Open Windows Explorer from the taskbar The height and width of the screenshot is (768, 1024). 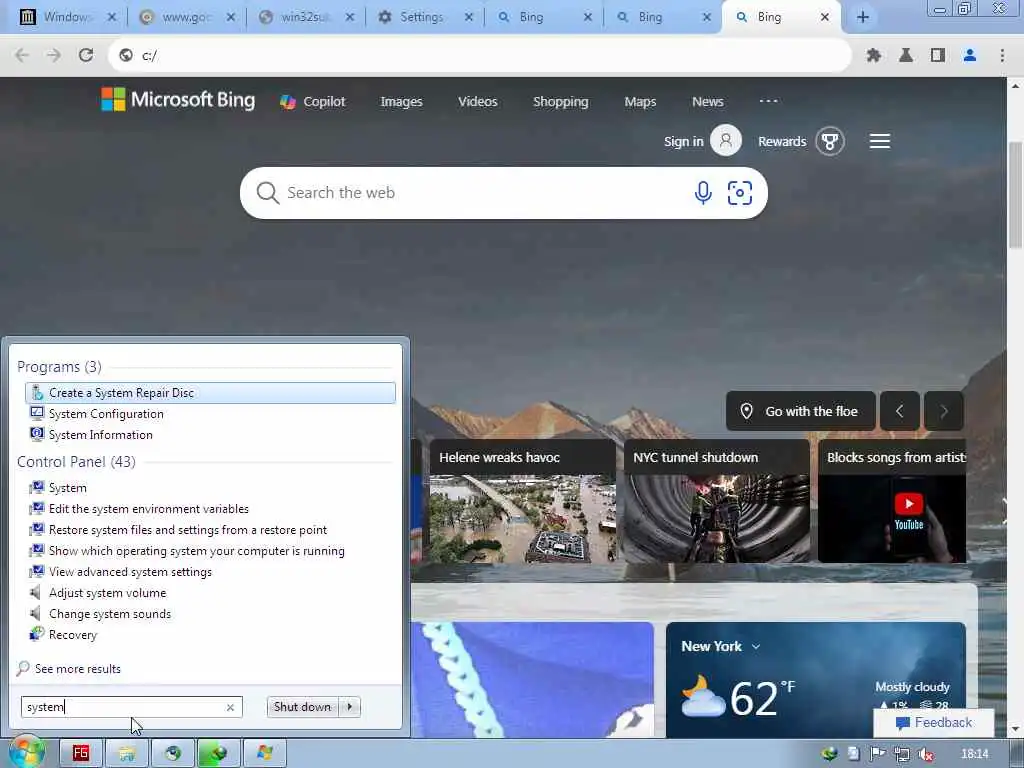tap(127, 753)
